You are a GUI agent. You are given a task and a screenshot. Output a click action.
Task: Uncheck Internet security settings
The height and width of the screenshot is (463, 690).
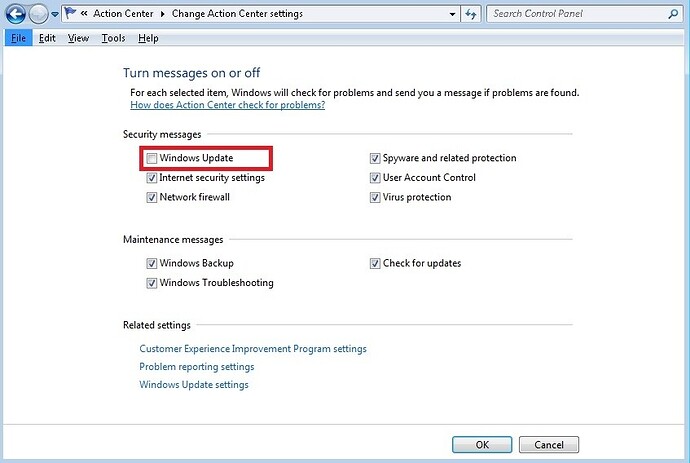coord(151,178)
